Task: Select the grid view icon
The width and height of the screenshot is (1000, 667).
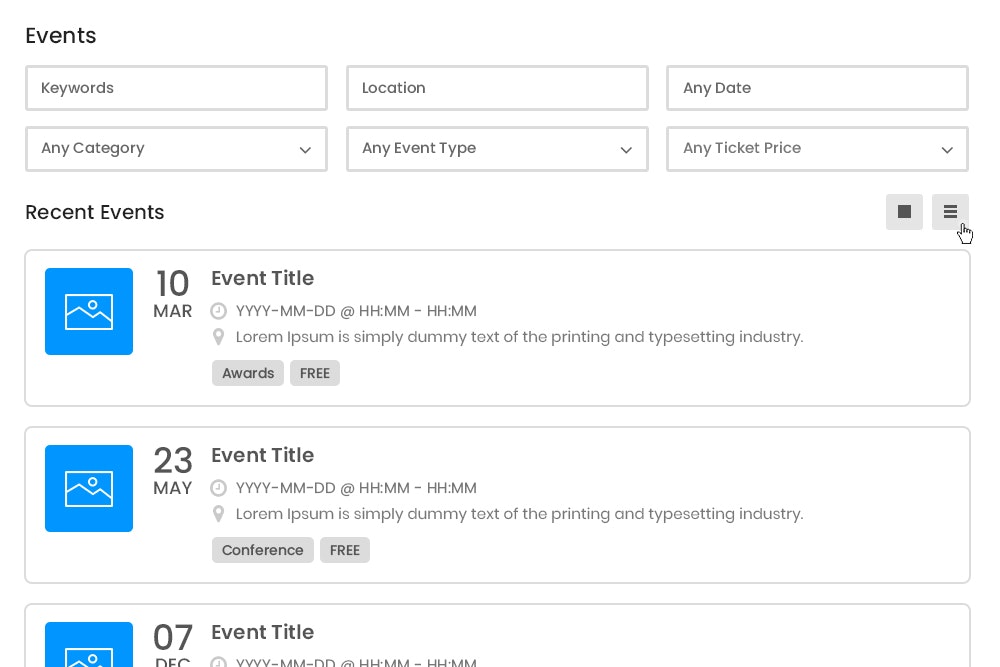Action: [904, 212]
